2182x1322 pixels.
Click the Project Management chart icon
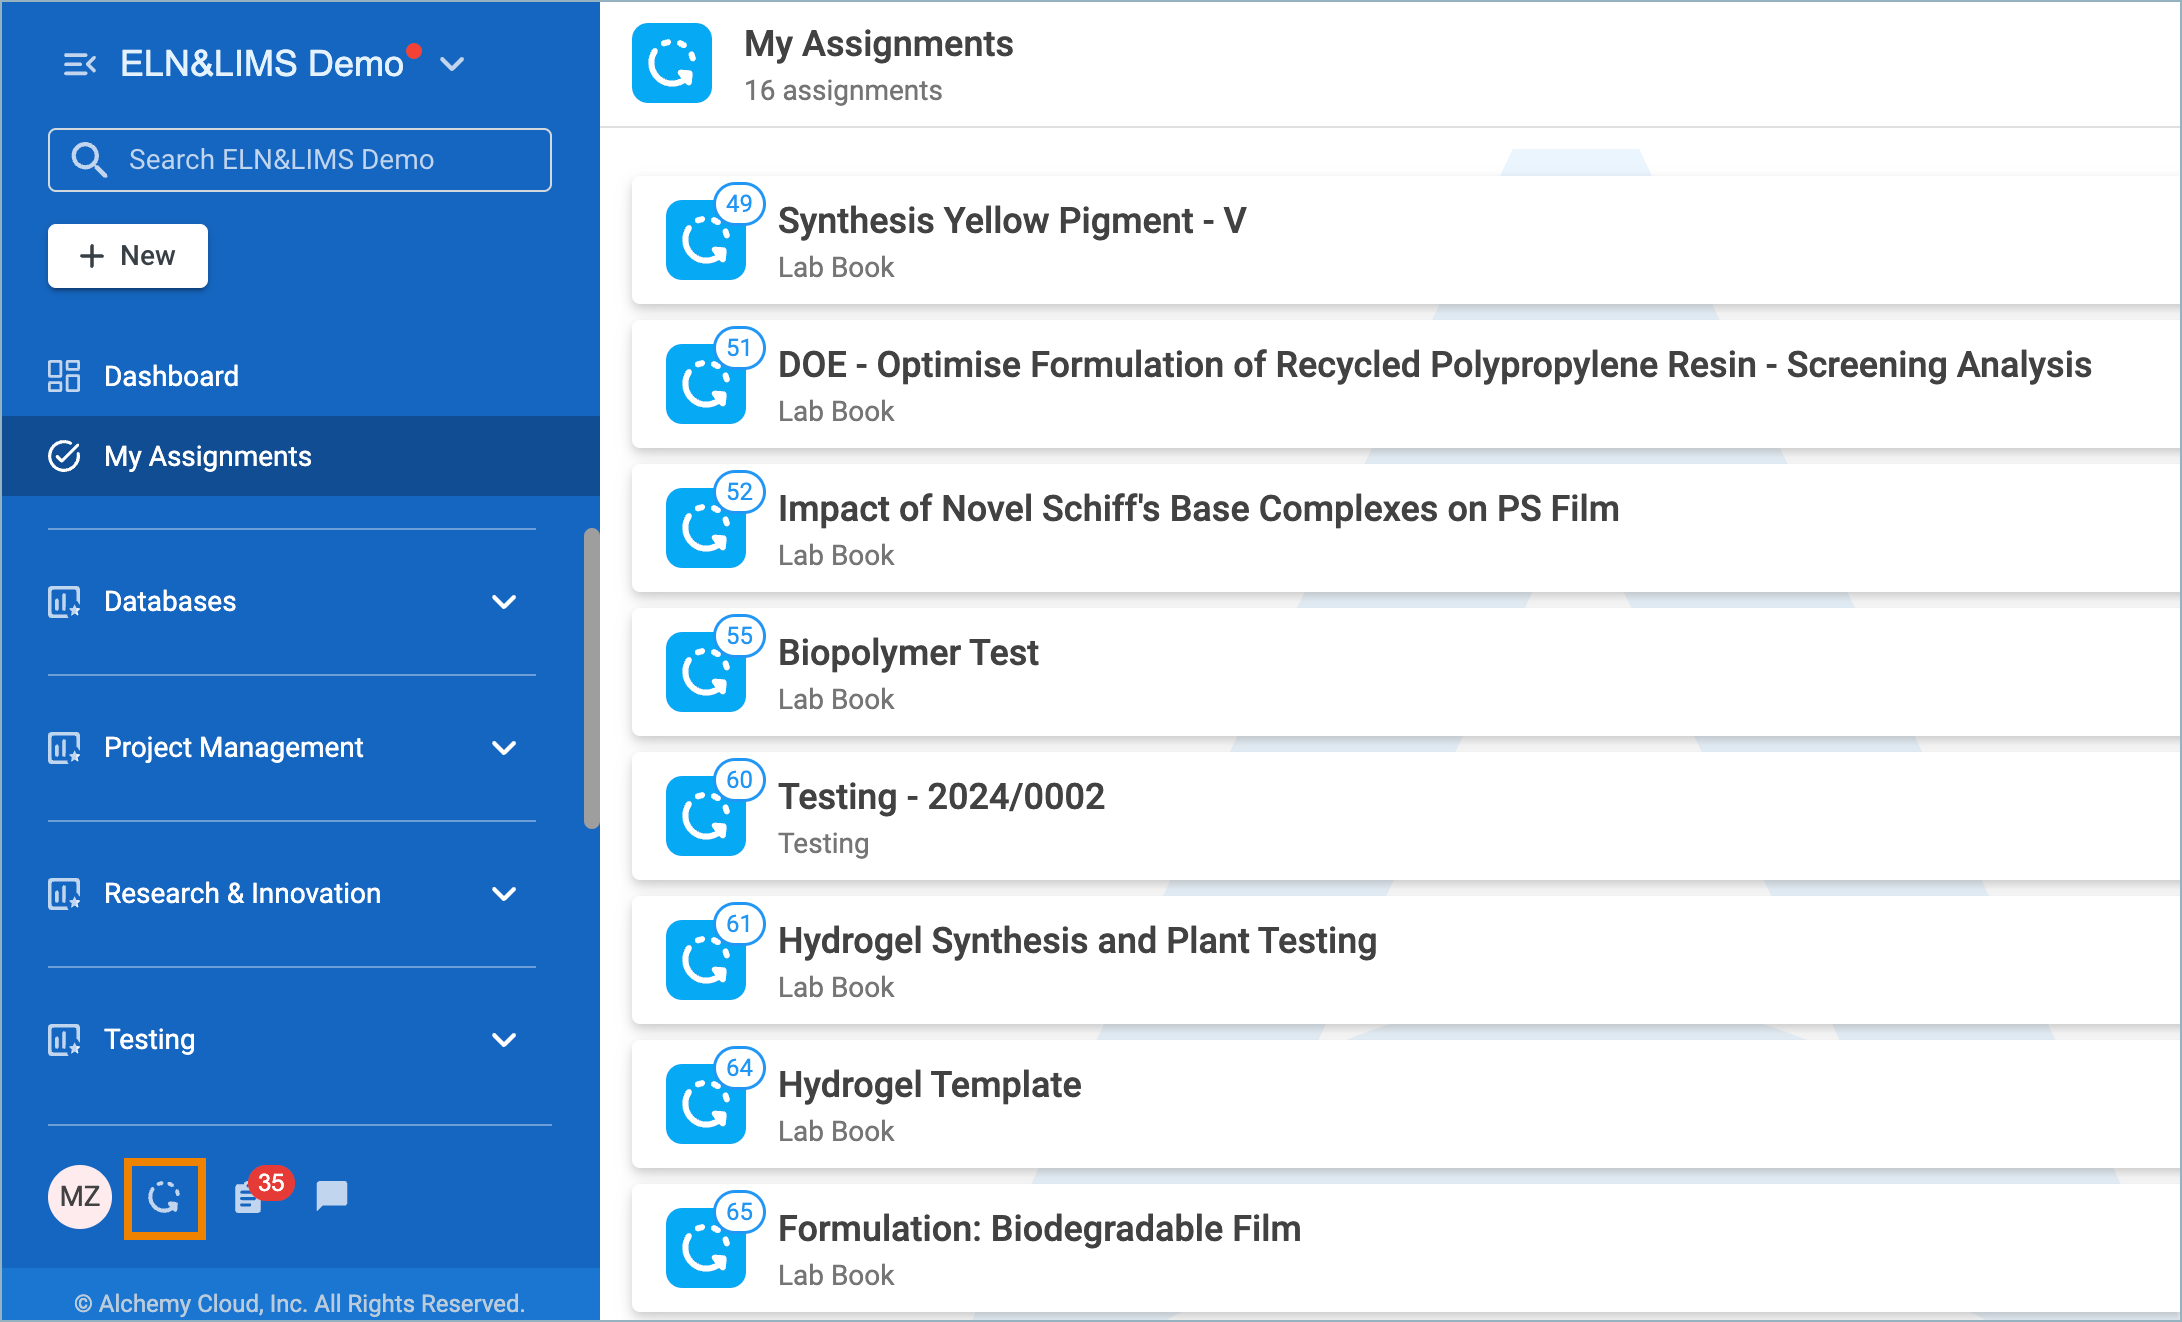(x=64, y=748)
